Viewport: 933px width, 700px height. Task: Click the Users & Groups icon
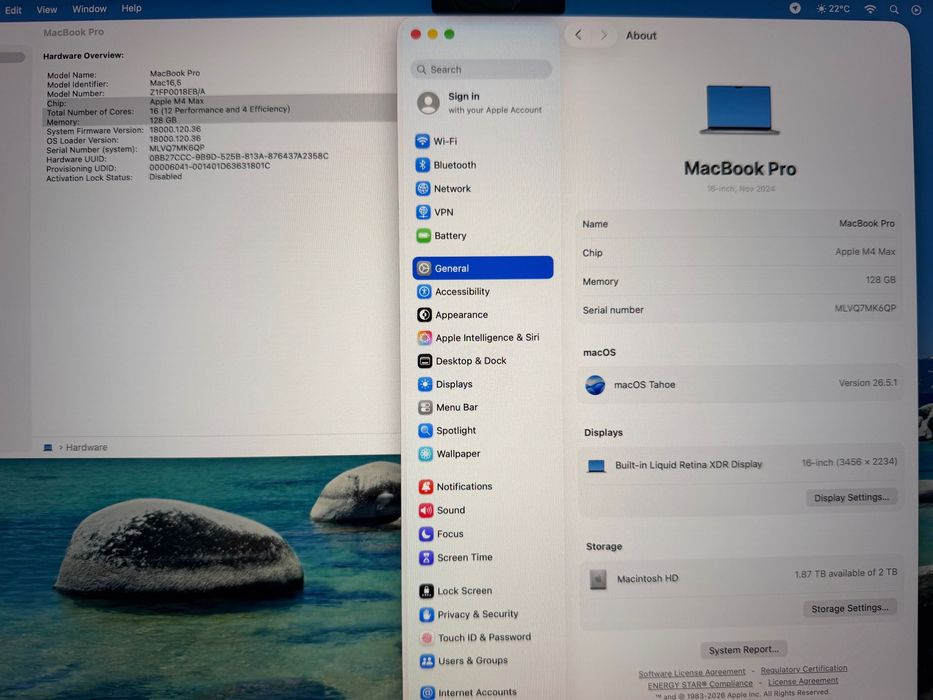click(427, 661)
